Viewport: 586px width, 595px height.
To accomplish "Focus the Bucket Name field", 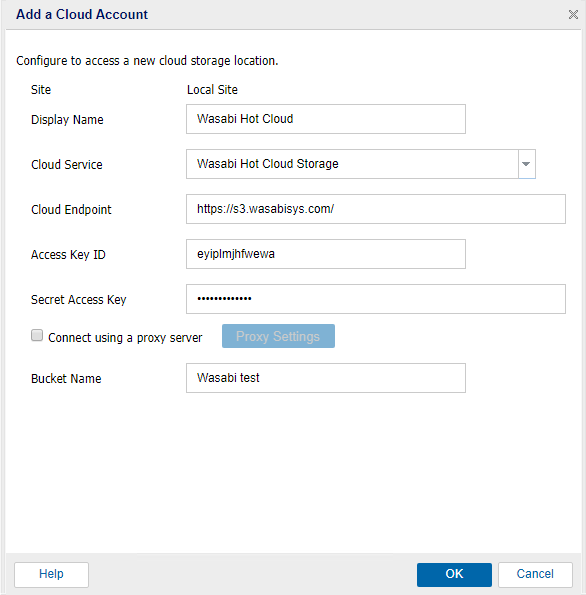I will 326,378.
